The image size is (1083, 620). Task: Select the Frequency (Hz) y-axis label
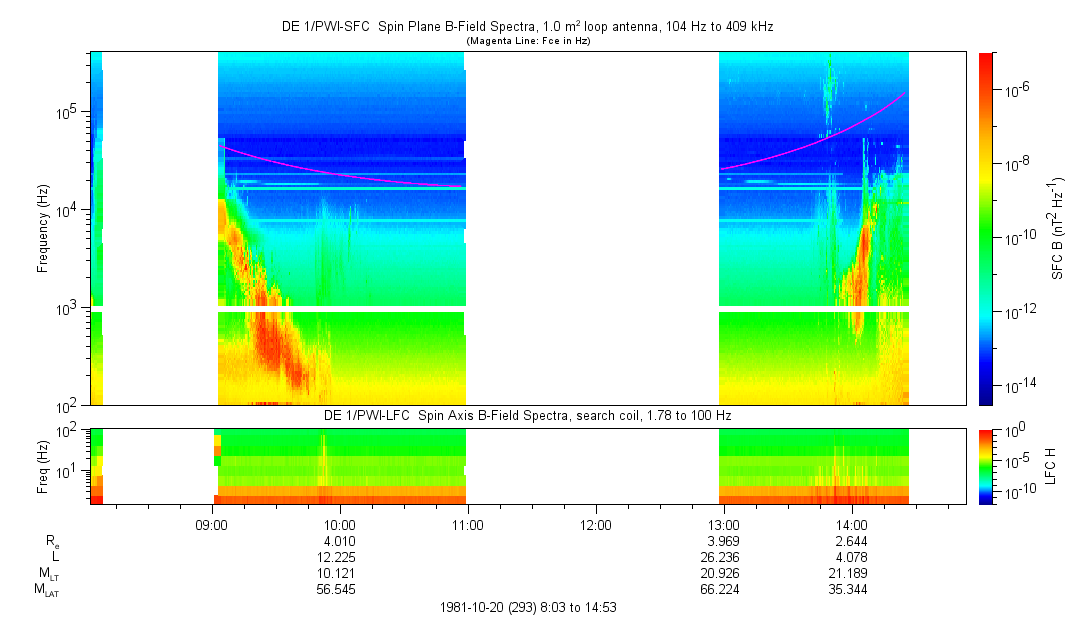click(x=43, y=228)
